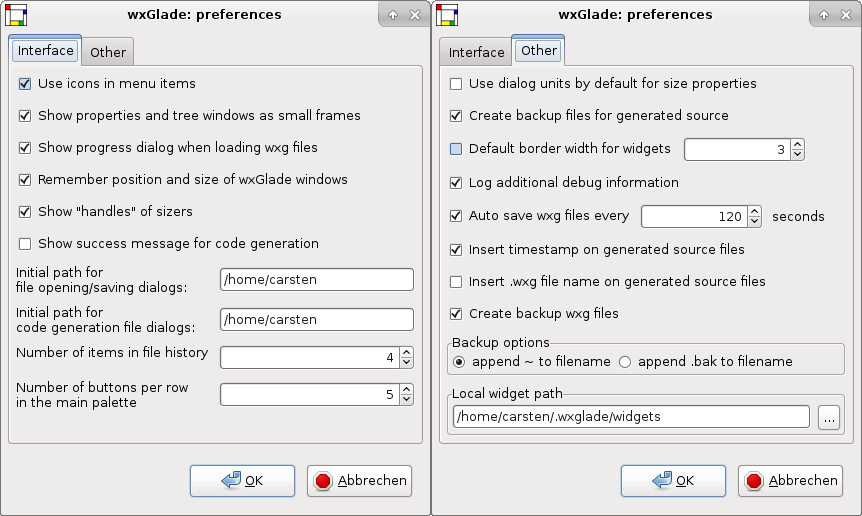862x516 pixels.
Task: Toggle Auto save wxg files checkbox
Action: coord(456,215)
